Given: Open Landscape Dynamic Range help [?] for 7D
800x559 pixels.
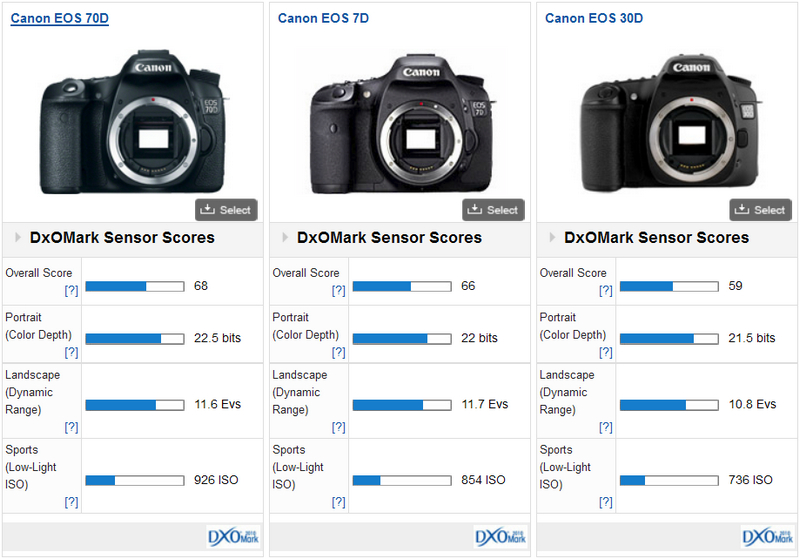Looking at the screenshot, I should (339, 427).
